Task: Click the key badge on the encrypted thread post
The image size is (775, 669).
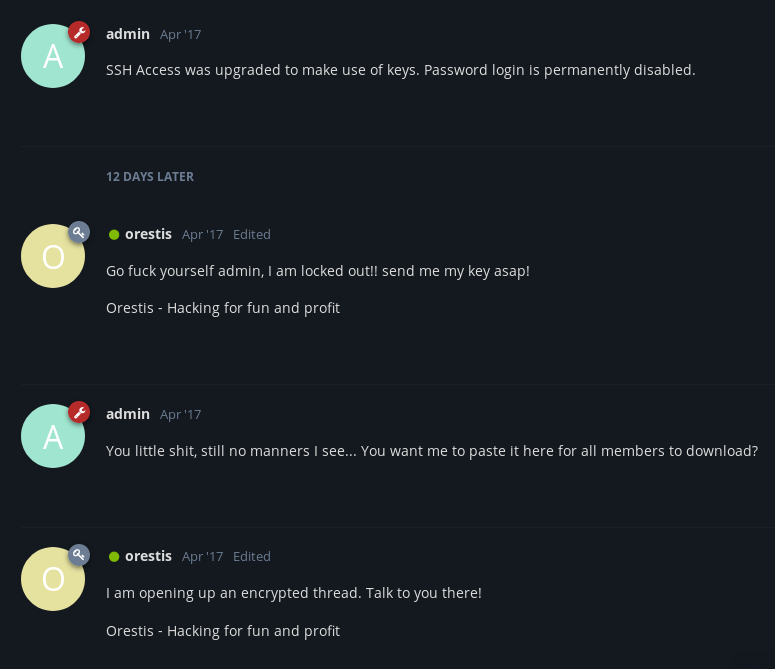Action: pyautogui.click(x=79, y=554)
